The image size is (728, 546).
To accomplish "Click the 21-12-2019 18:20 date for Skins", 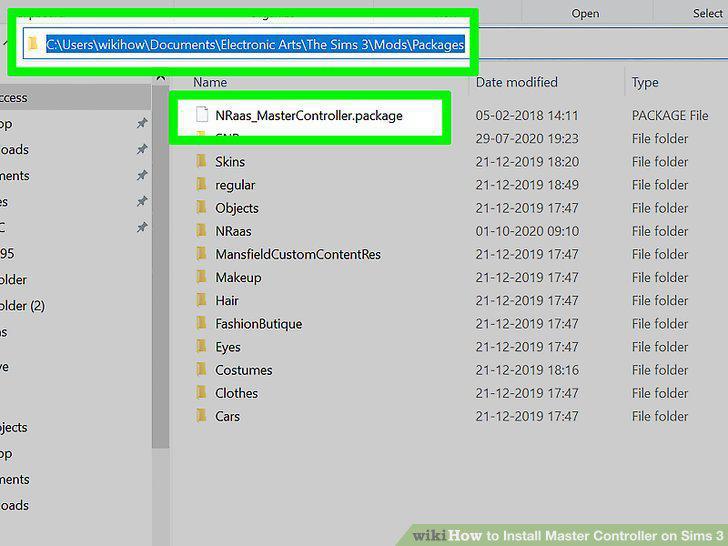I will point(527,162).
